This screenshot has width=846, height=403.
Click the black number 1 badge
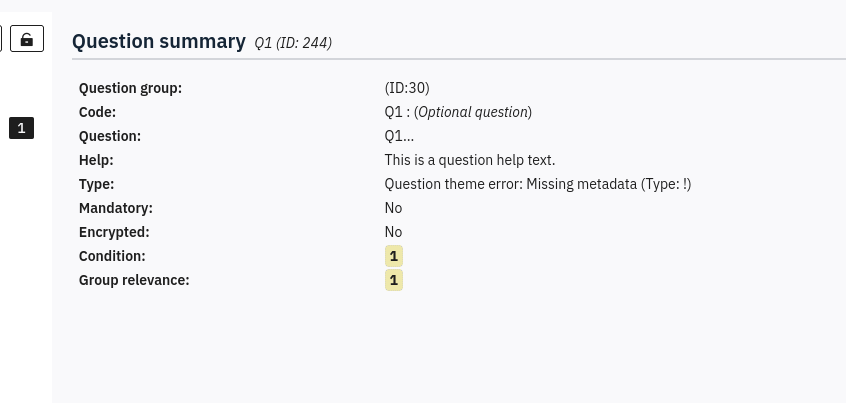point(22,128)
